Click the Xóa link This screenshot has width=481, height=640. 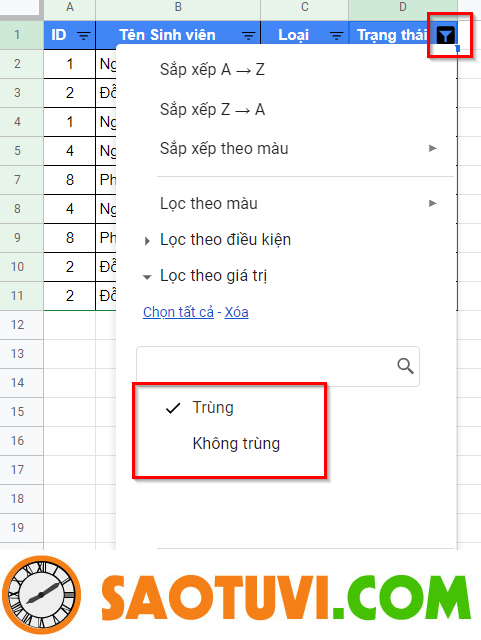pyautogui.click(x=236, y=312)
